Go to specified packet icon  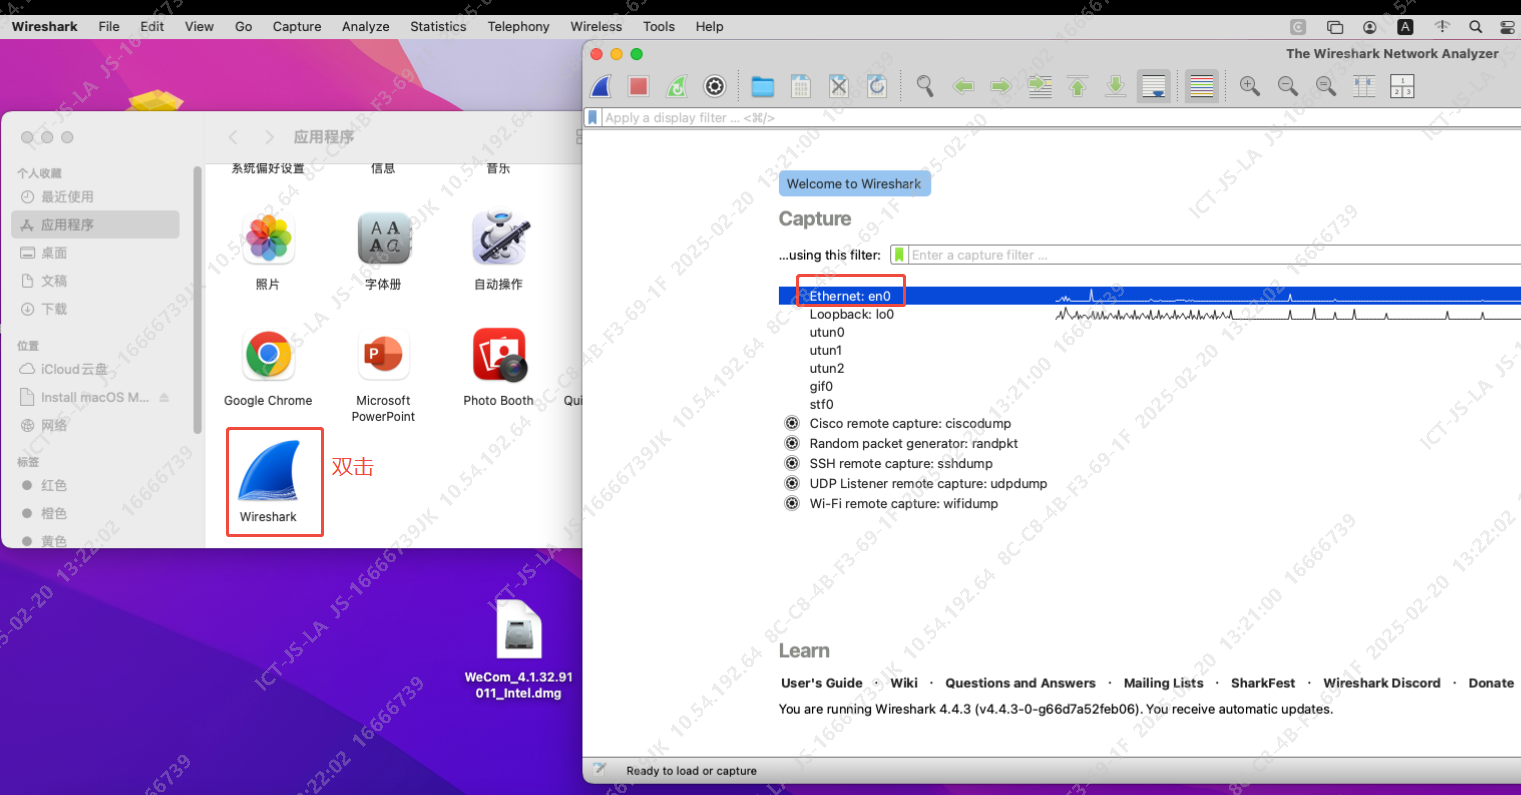coord(1040,87)
